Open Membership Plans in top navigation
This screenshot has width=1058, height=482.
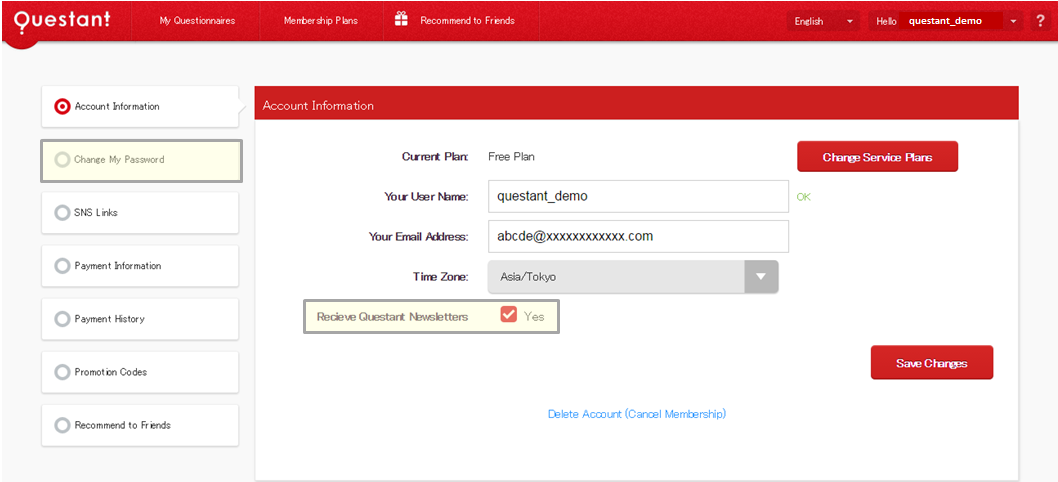pyautogui.click(x=321, y=21)
